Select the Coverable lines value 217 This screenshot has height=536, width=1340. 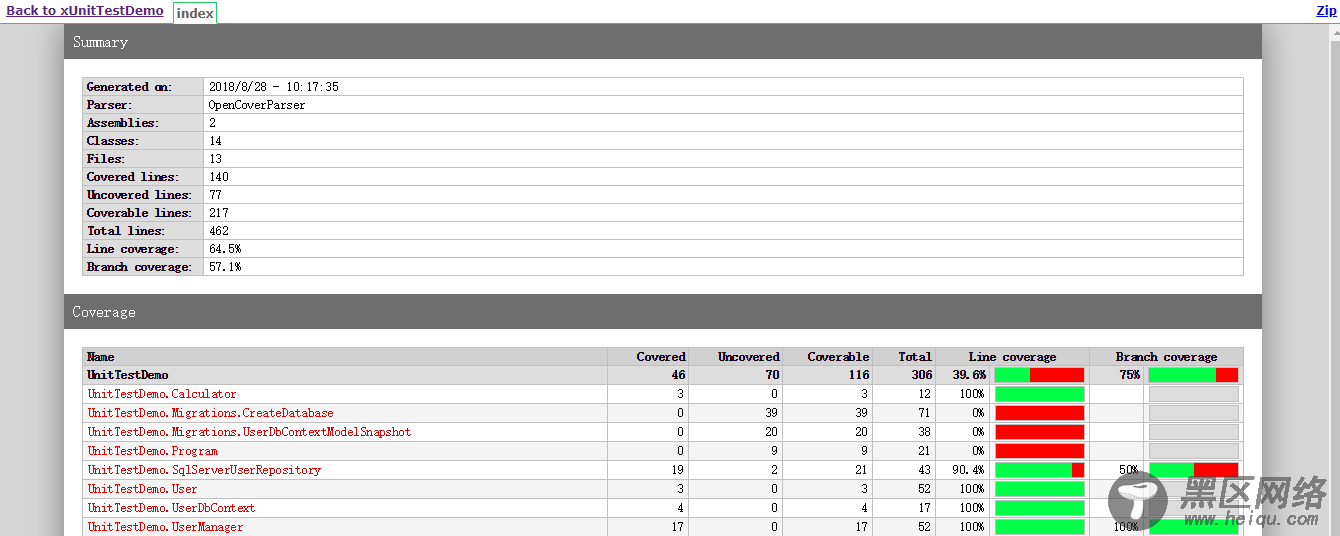218,213
